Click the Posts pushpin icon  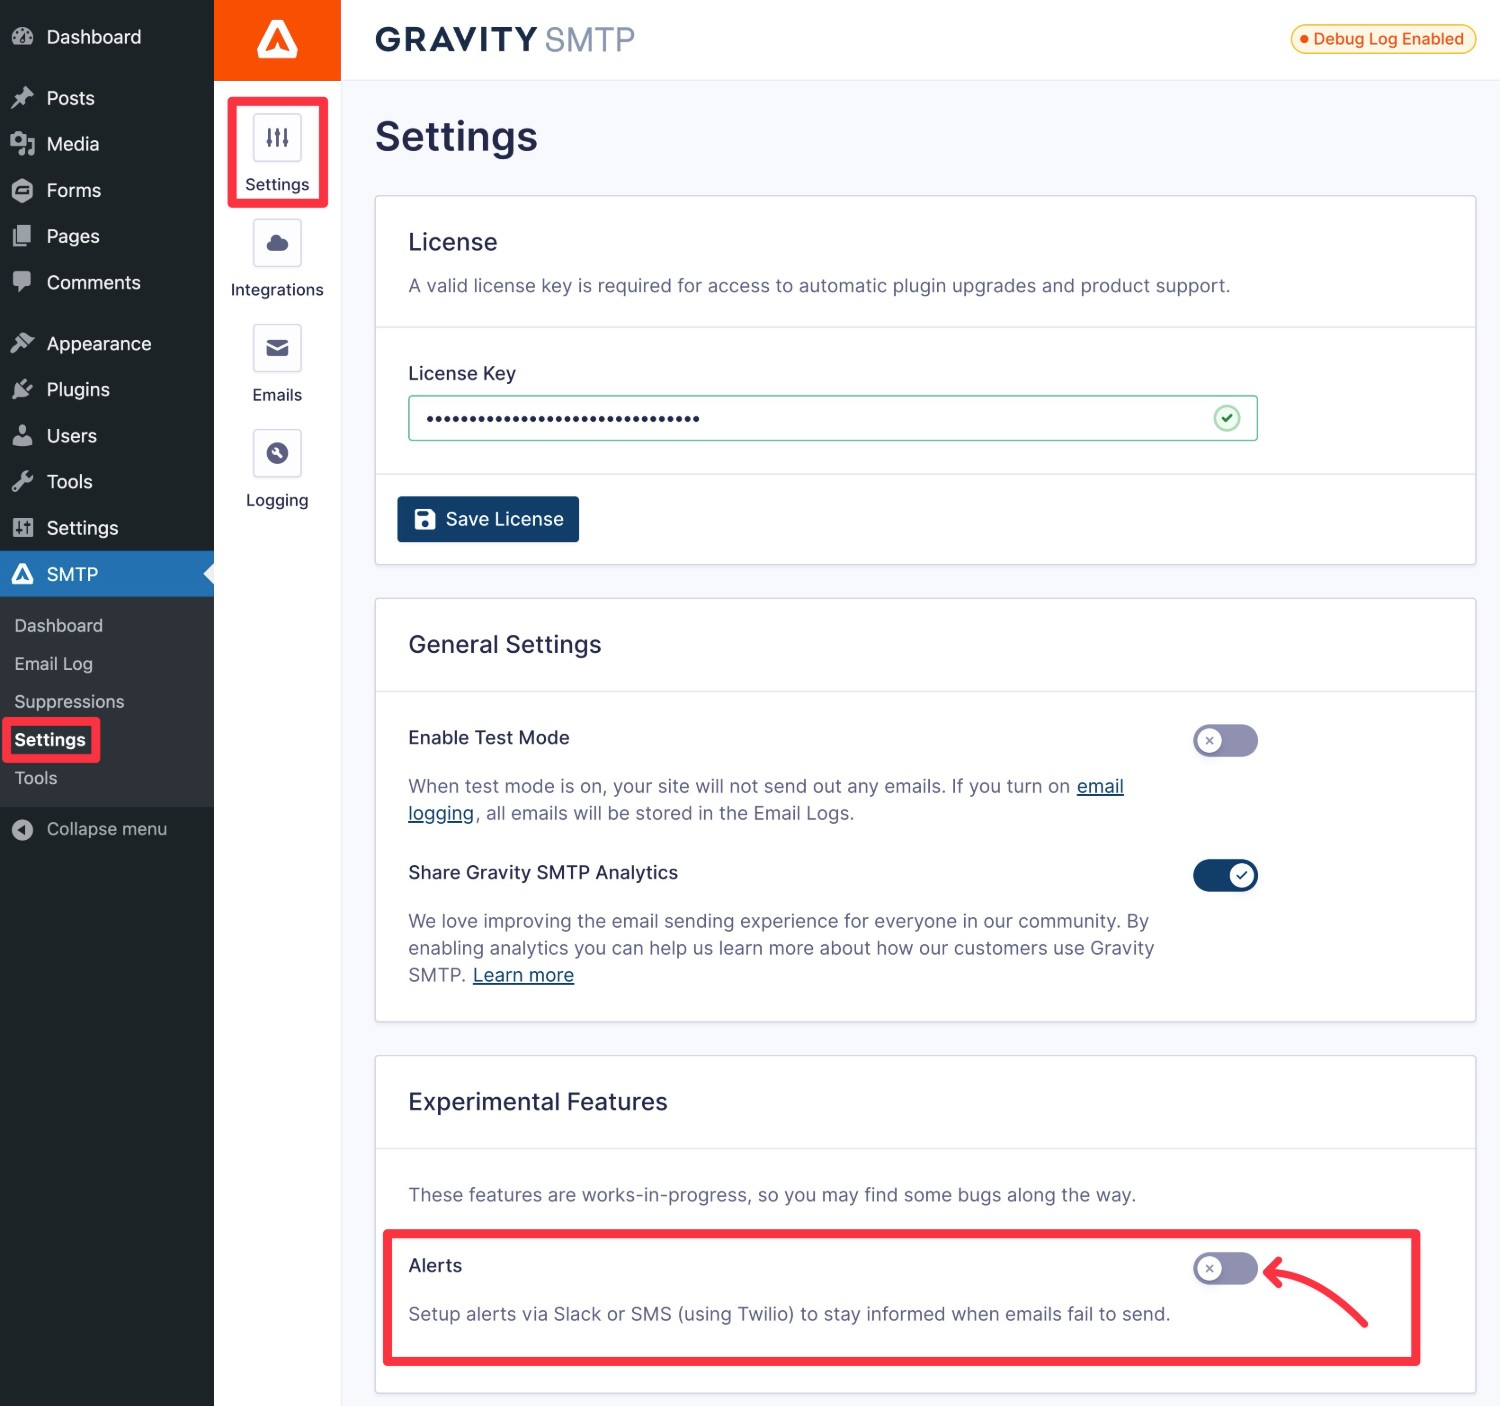(22, 98)
